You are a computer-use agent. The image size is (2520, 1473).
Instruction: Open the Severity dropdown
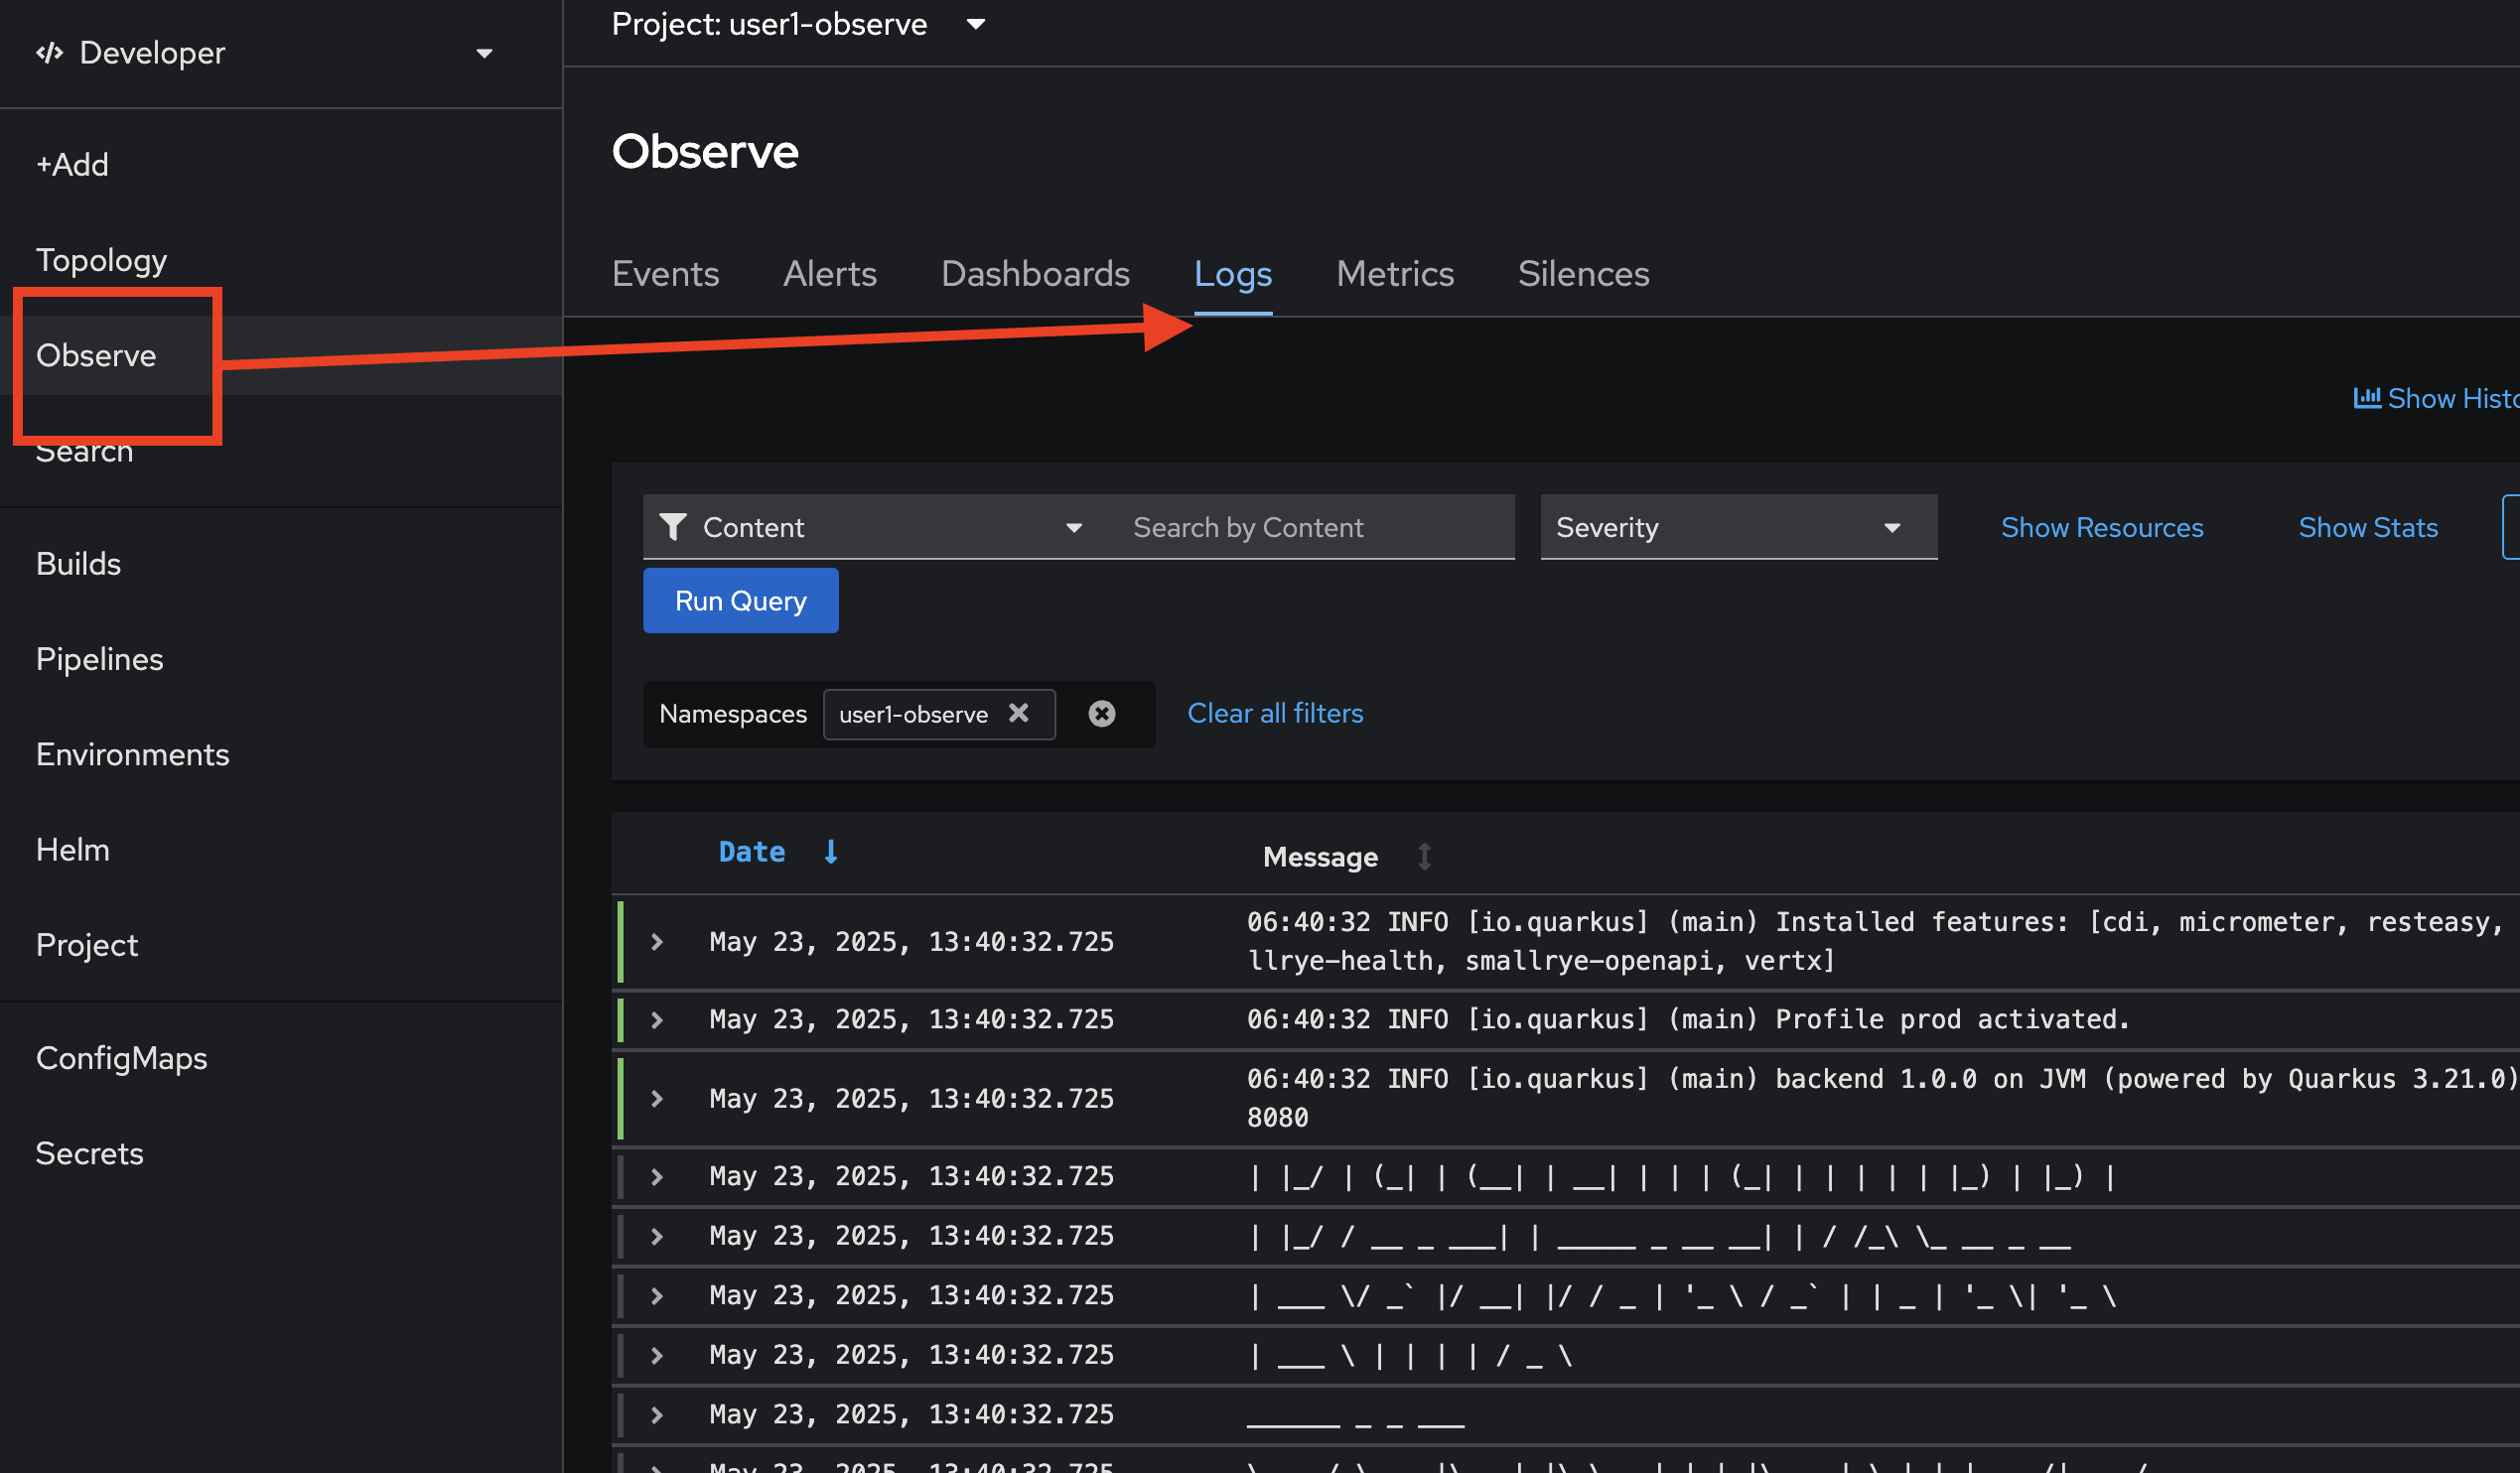1738,527
